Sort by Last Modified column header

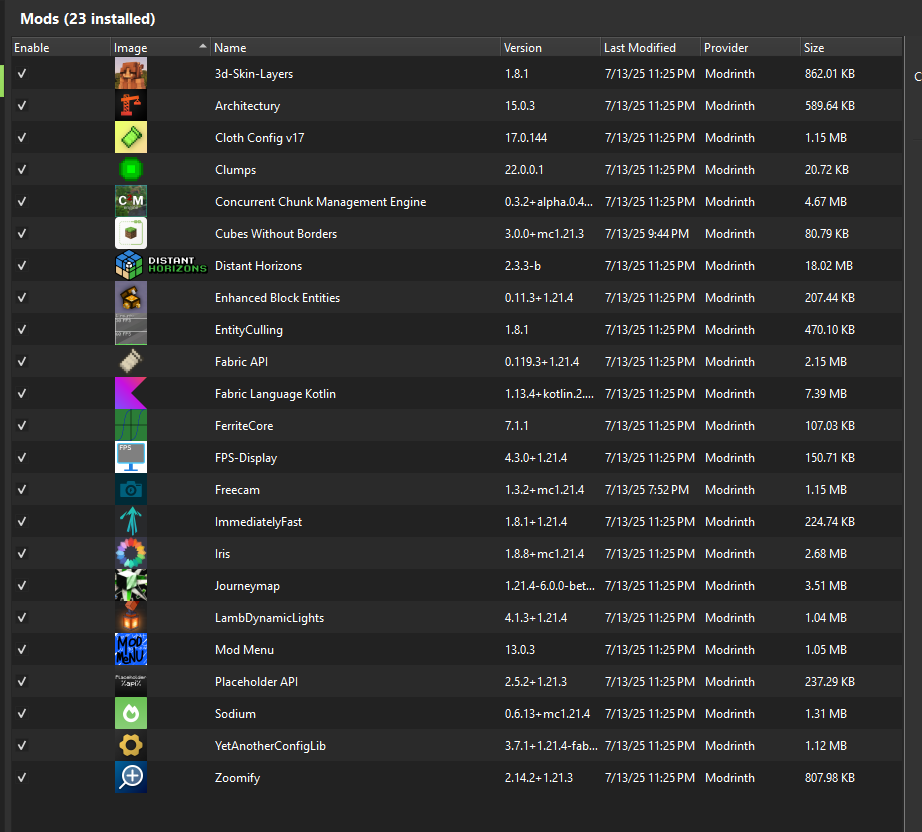[650, 47]
